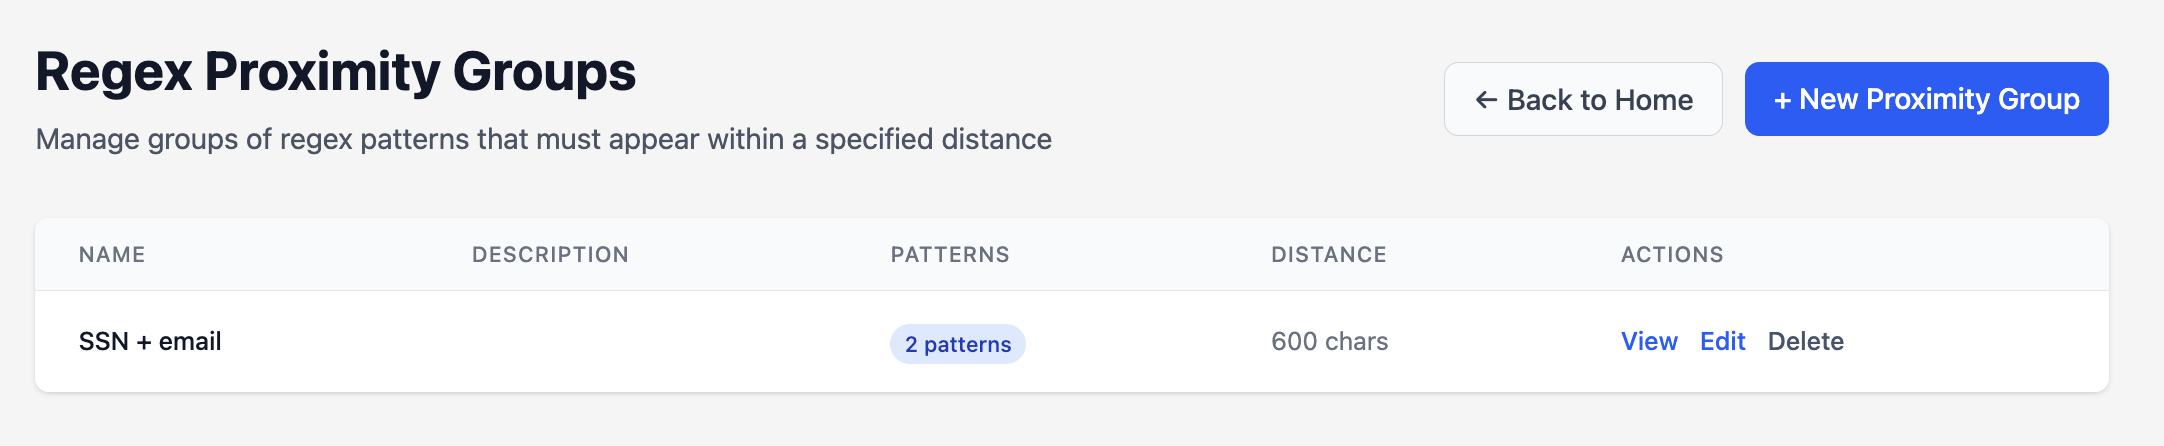This screenshot has height=446, width=2164.
Task: Click the Regex Proximity Groups heading
Action: [336, 72]
